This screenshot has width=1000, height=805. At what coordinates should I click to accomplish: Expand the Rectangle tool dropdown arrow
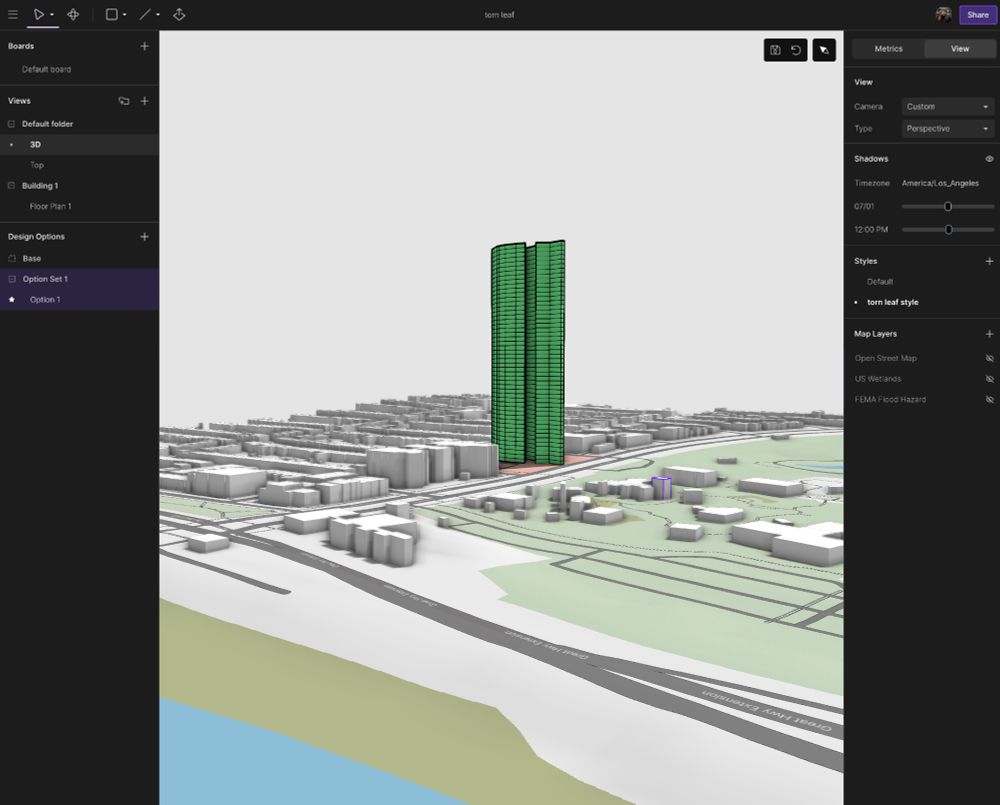pos(124,15)
